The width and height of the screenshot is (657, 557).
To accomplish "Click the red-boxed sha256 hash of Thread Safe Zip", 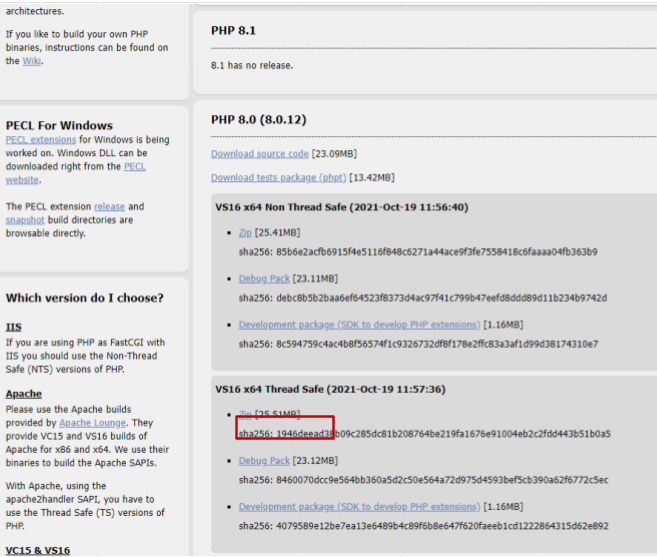I will pyautogui.click(x=285, y=434).
